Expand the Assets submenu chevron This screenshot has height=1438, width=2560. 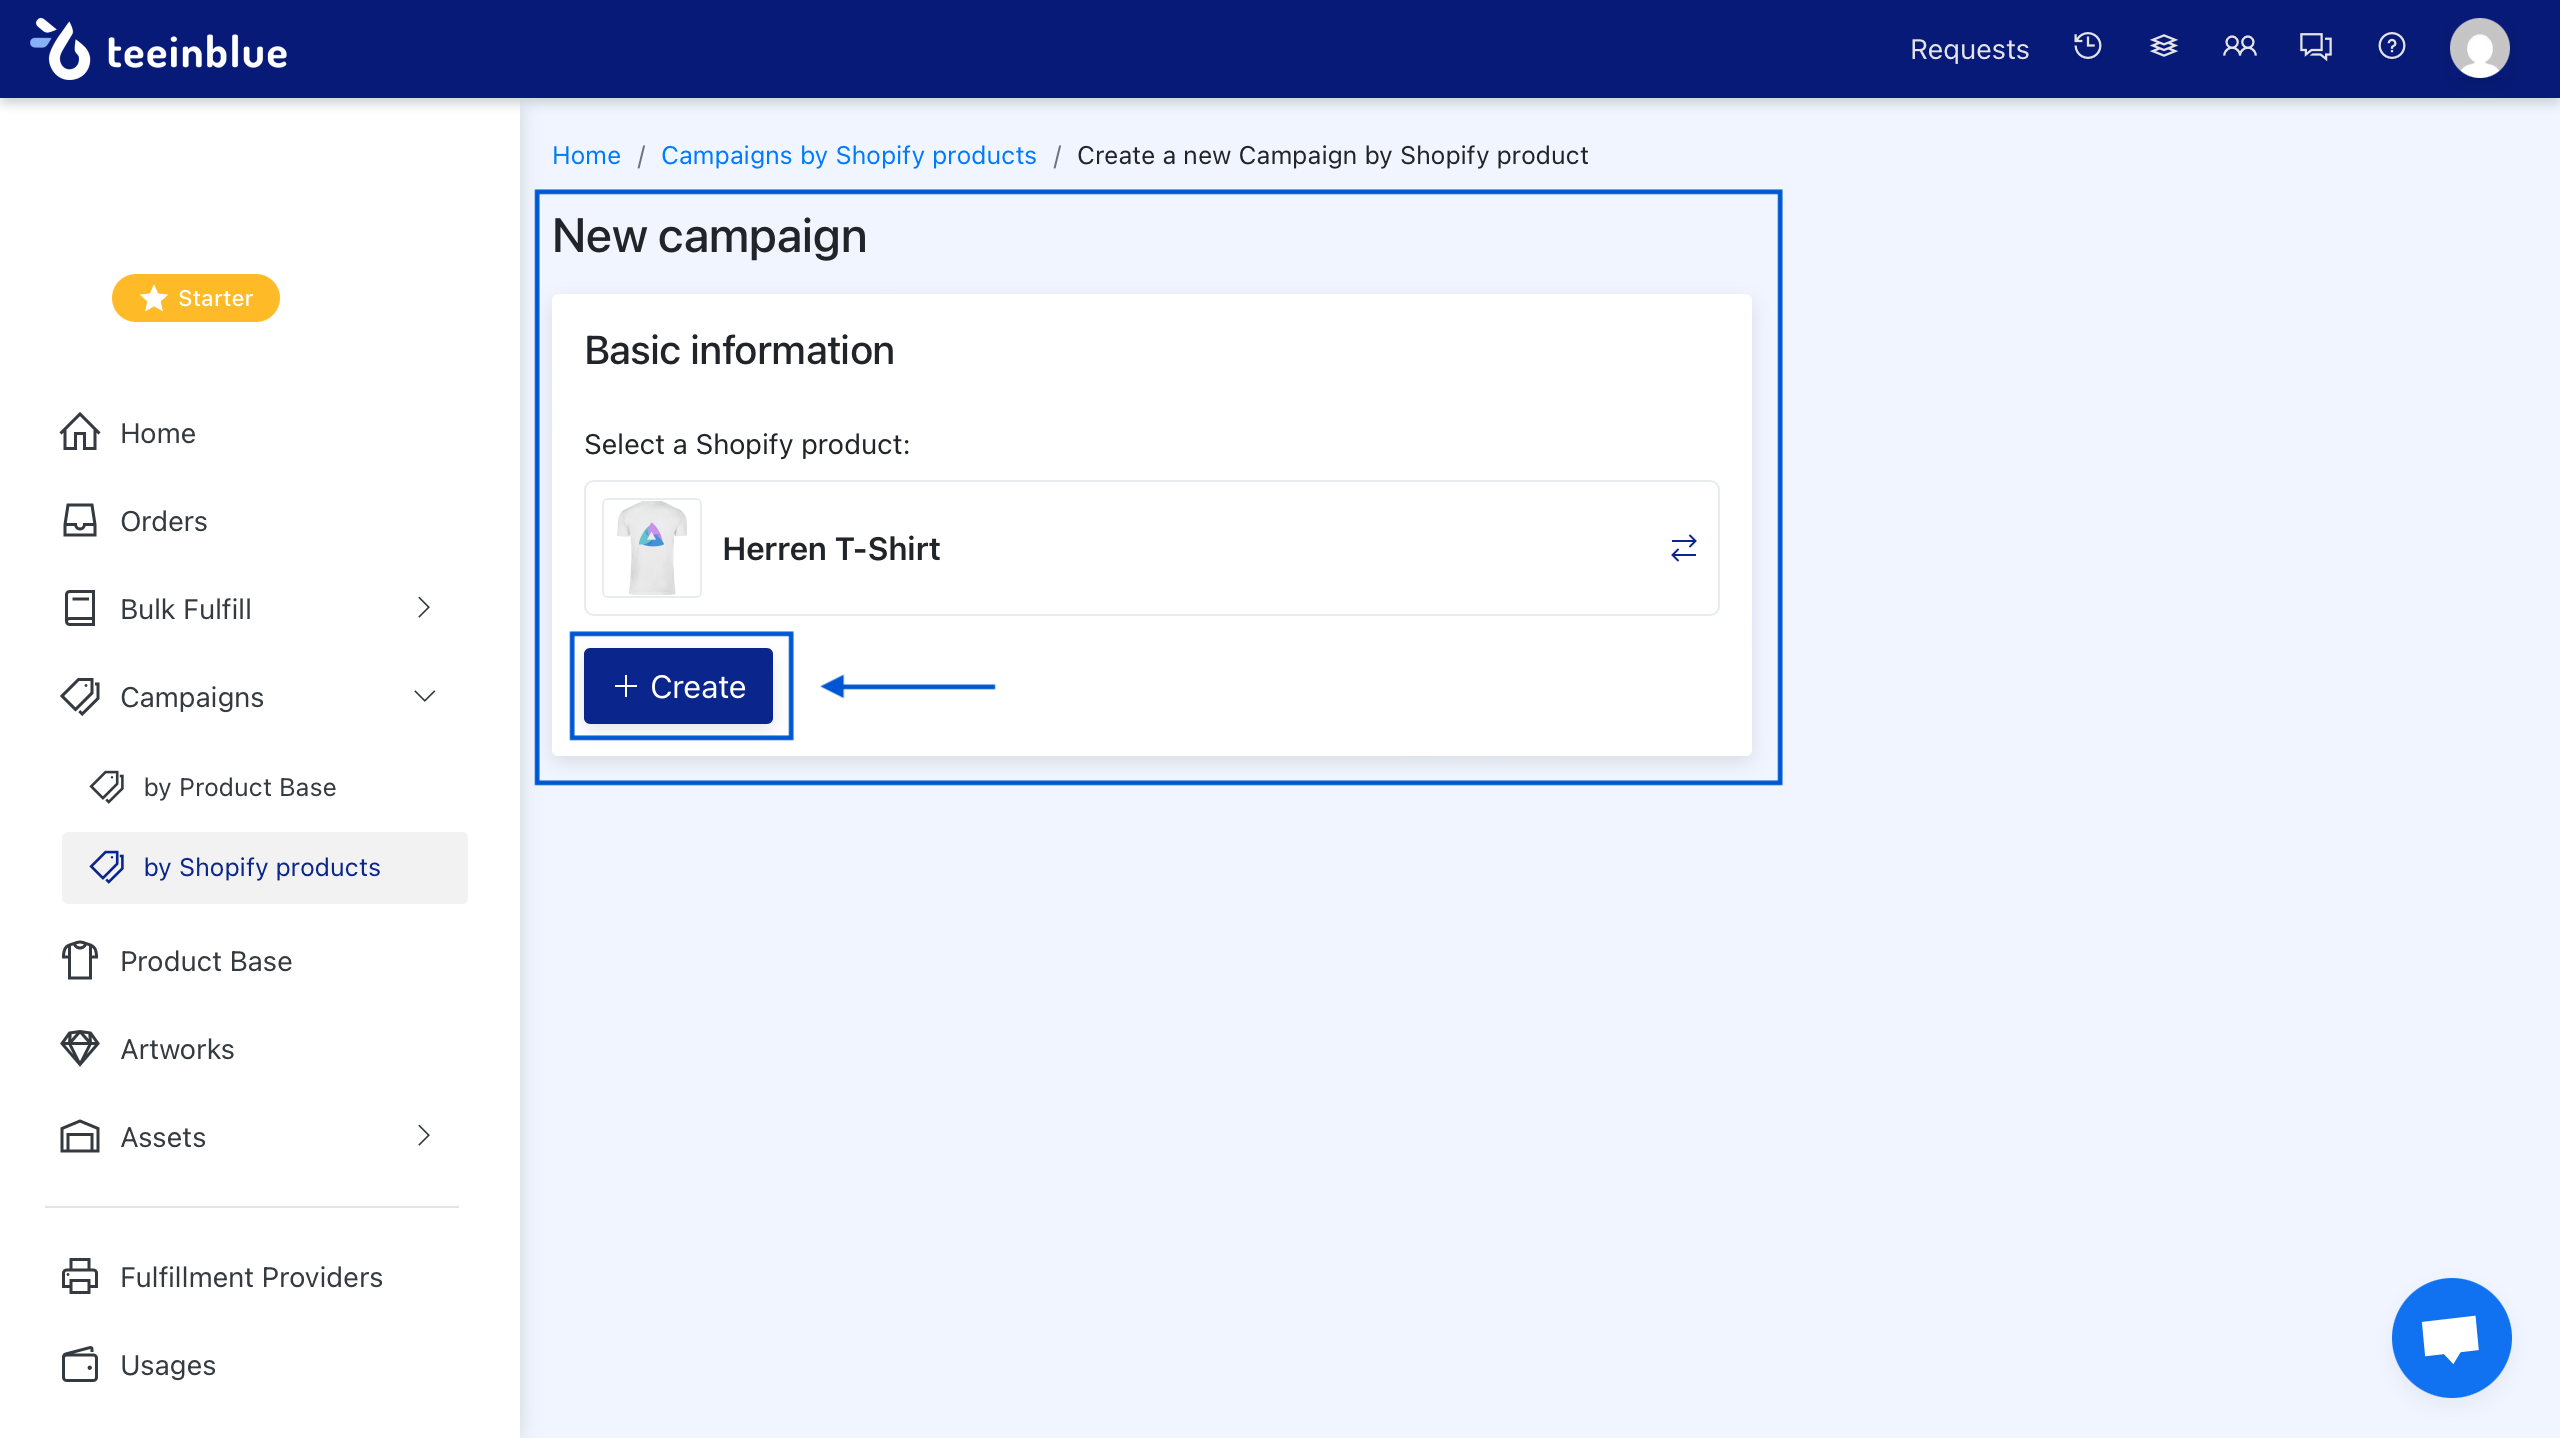coord(424,1136)
